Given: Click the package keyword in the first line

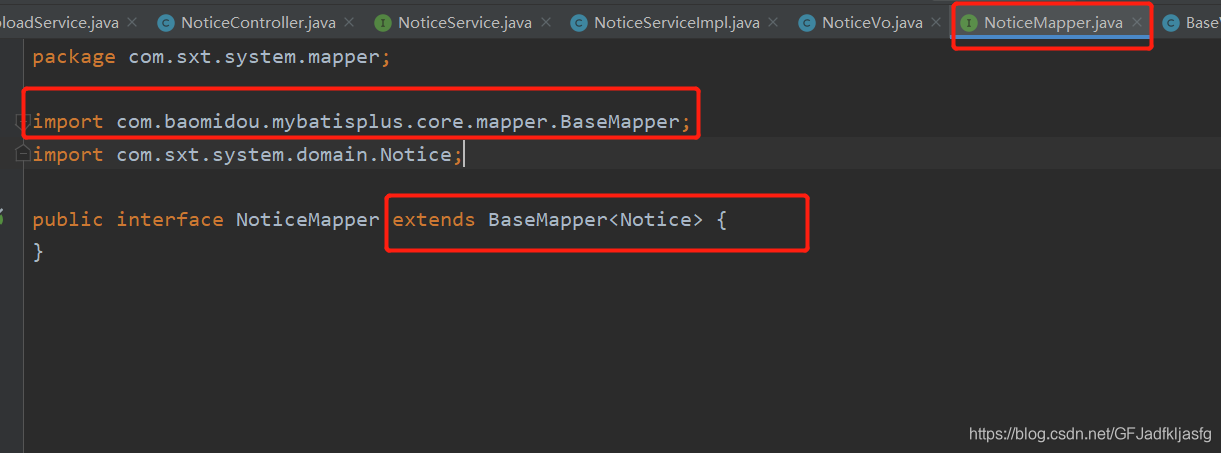Looking at the screenshot, I should pyautogui.click(x=74, y=57).
